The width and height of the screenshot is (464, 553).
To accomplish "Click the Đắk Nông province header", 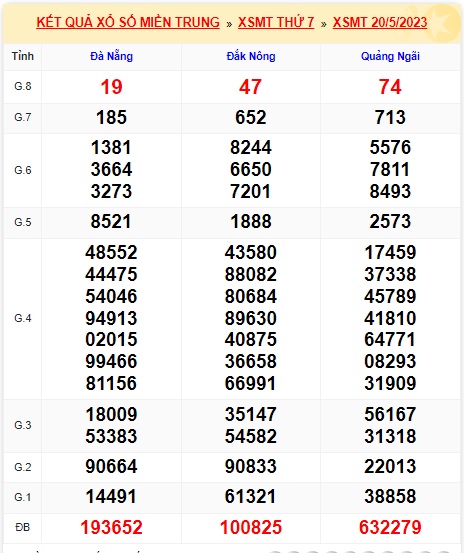I will pyautogui.click(x=251, y=56).
